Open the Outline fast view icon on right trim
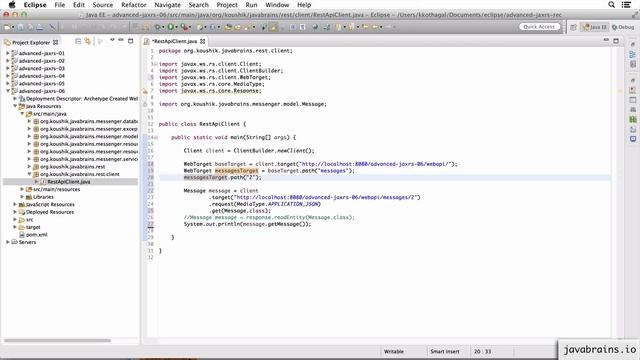The height and width of the screenshot is (360, 640). tap(633, 54)
